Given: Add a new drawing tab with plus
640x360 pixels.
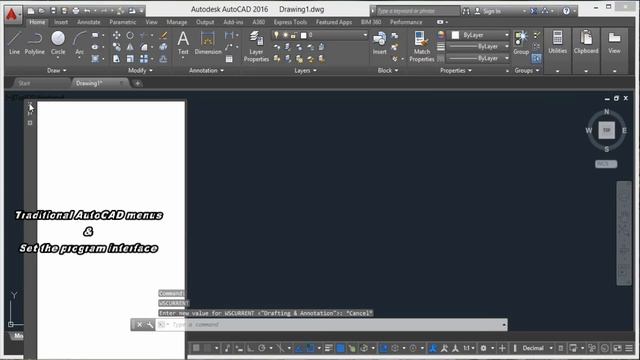Looking at the screenshot, I should tap(138, 83).
